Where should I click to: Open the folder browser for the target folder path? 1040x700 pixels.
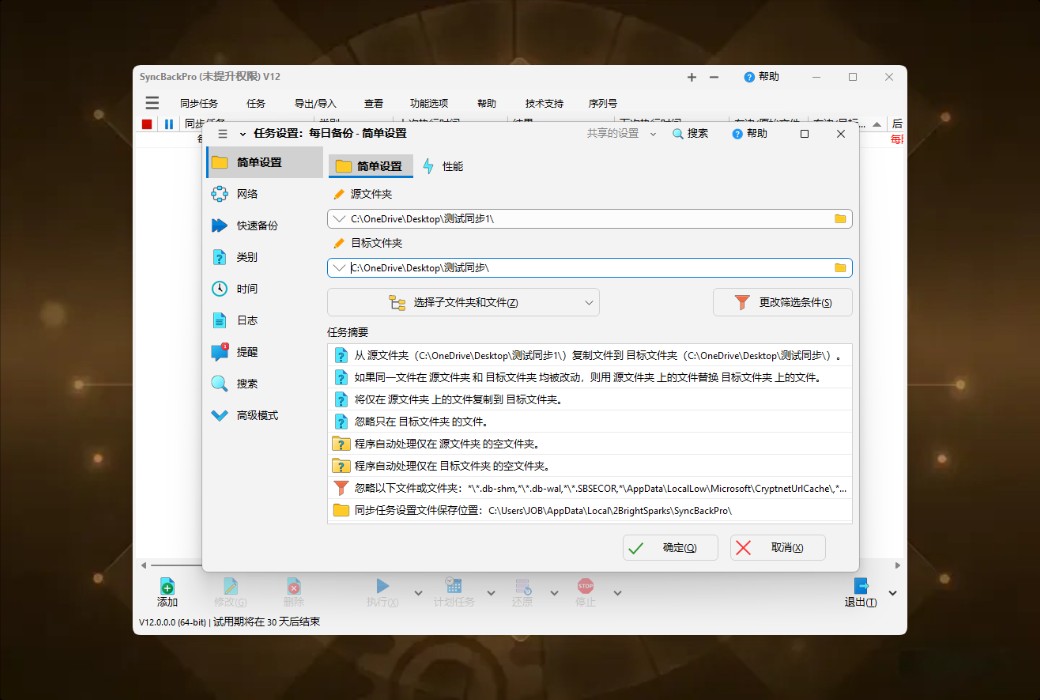pos(841,267)
